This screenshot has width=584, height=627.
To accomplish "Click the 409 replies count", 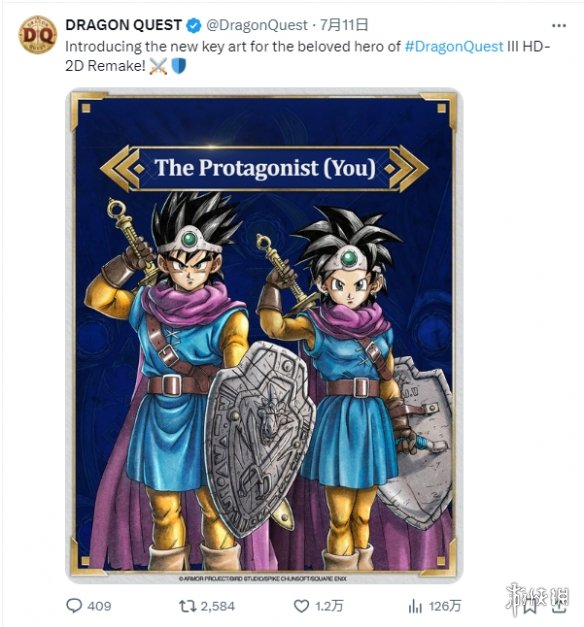I will point(99,606).
